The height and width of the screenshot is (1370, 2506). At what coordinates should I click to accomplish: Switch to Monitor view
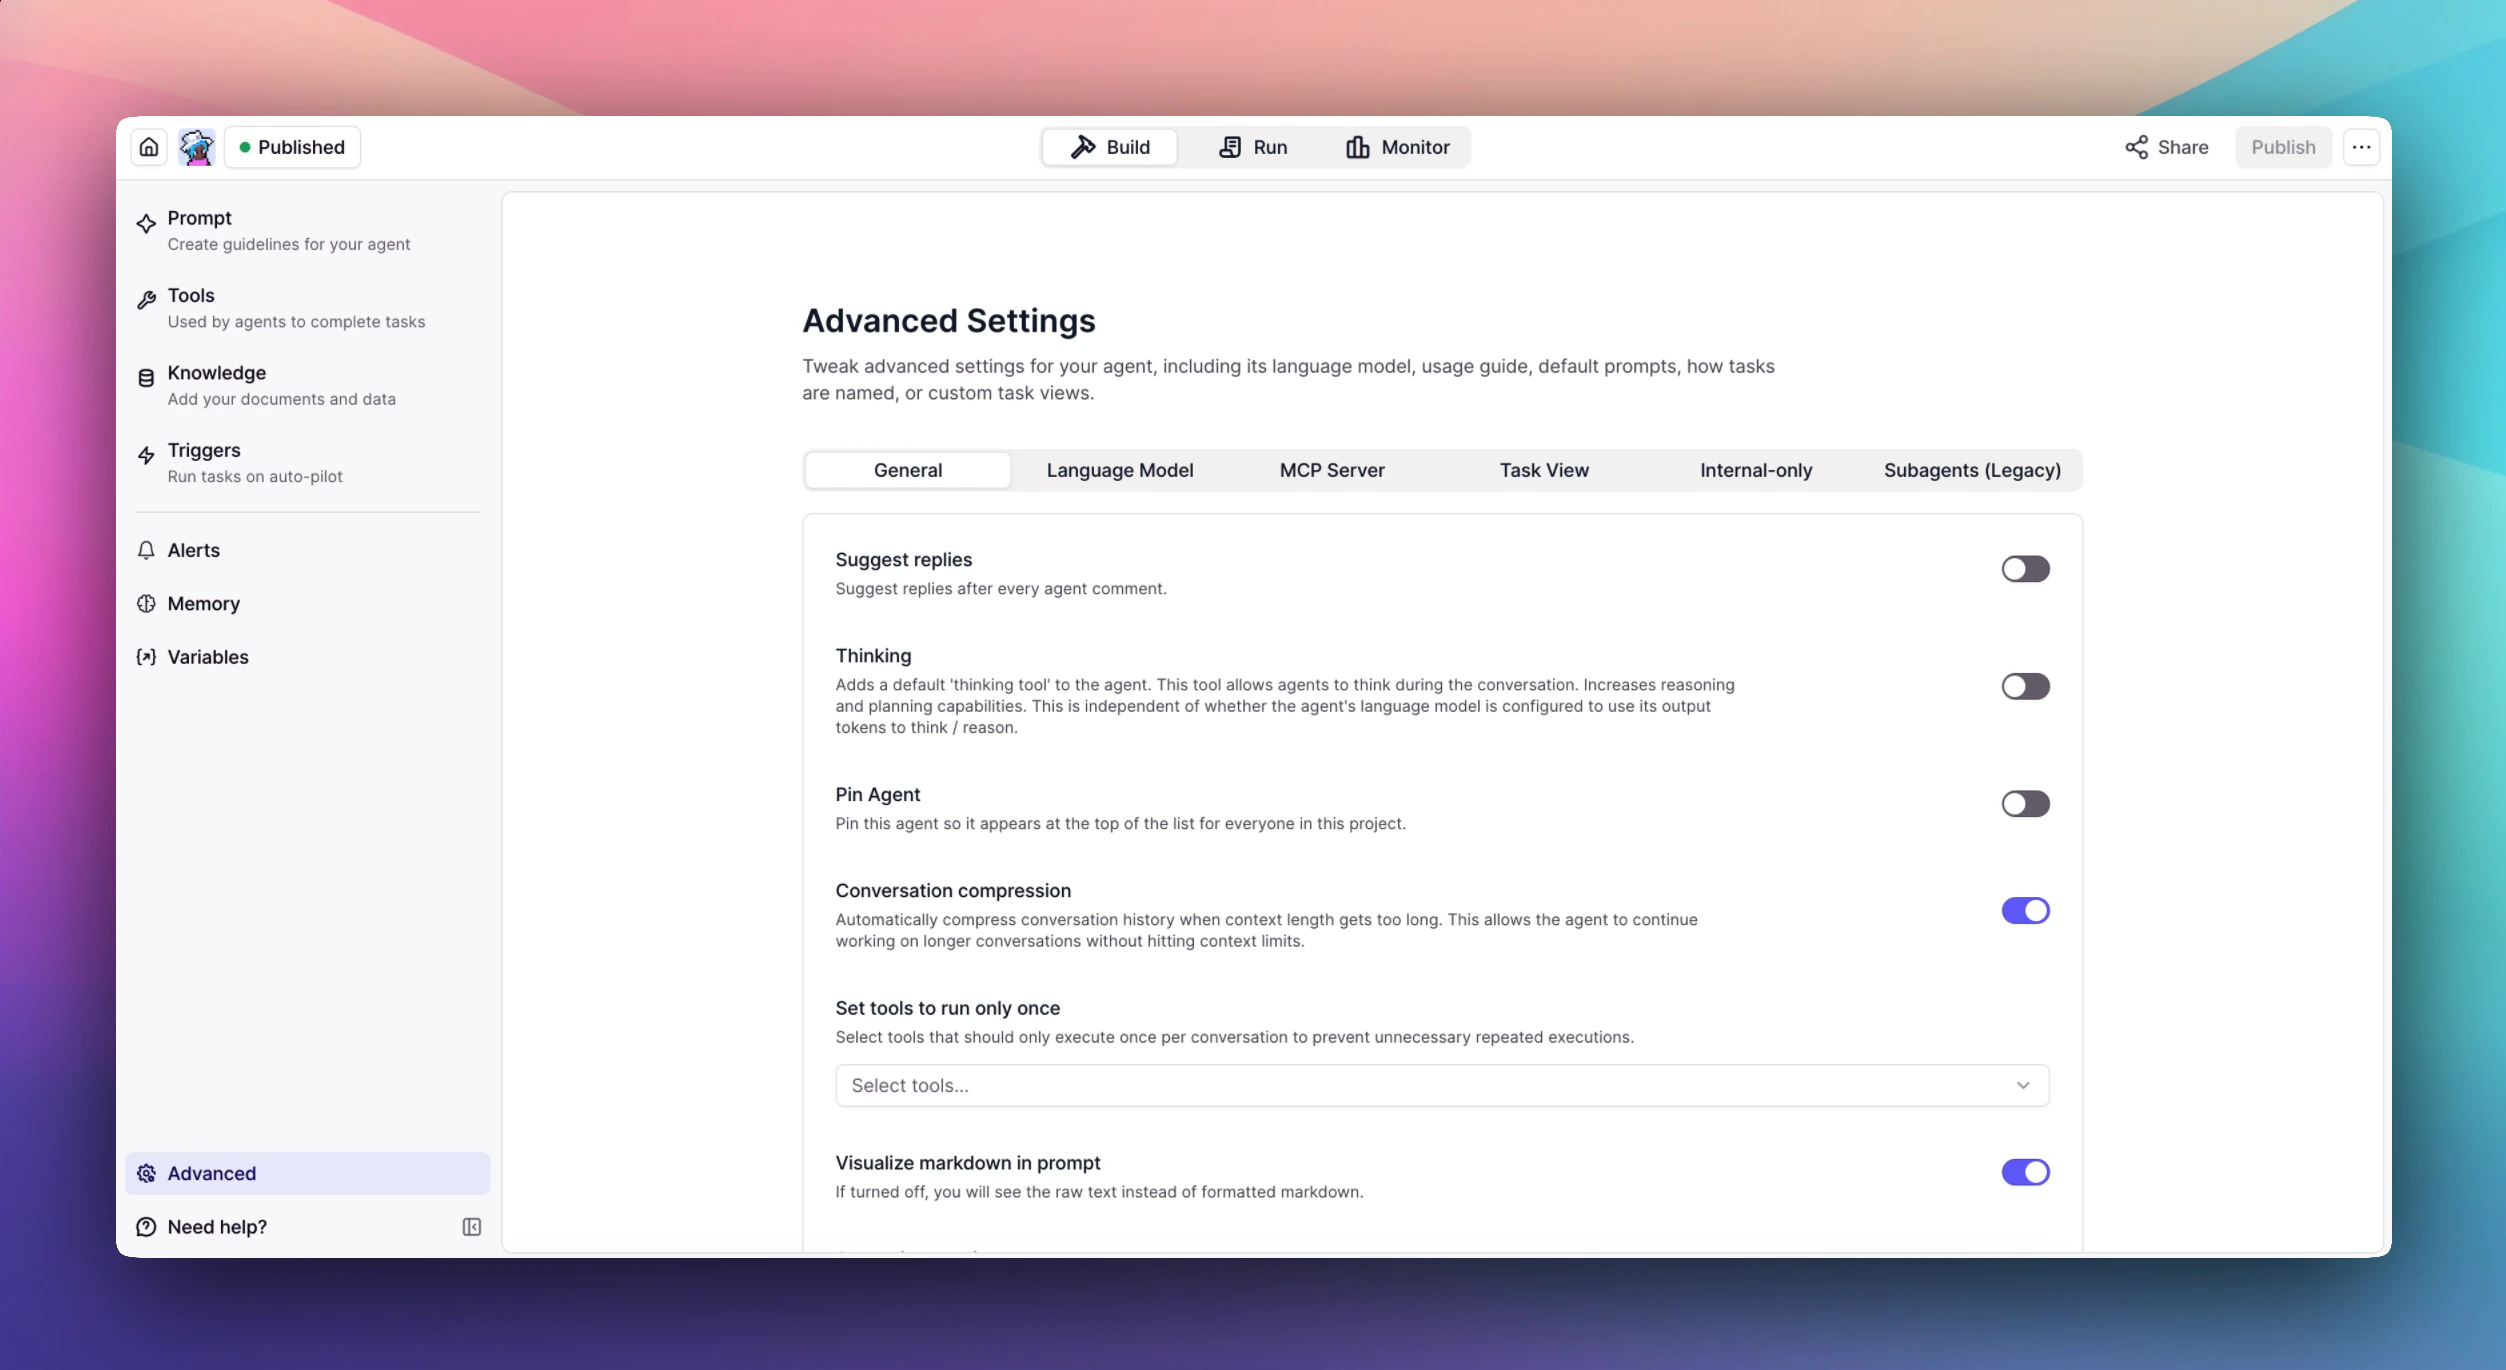pyautogui.click(x=1397, y=147)
